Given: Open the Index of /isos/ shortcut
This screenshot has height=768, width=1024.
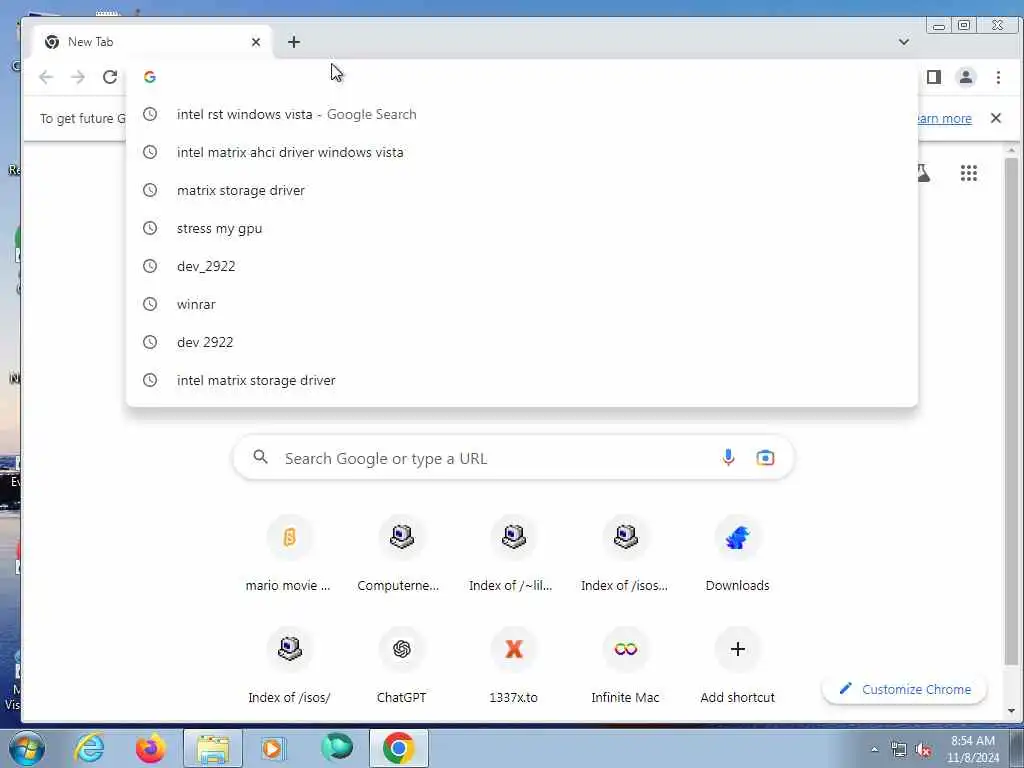Looking at the screenshot, I should 289,664.
